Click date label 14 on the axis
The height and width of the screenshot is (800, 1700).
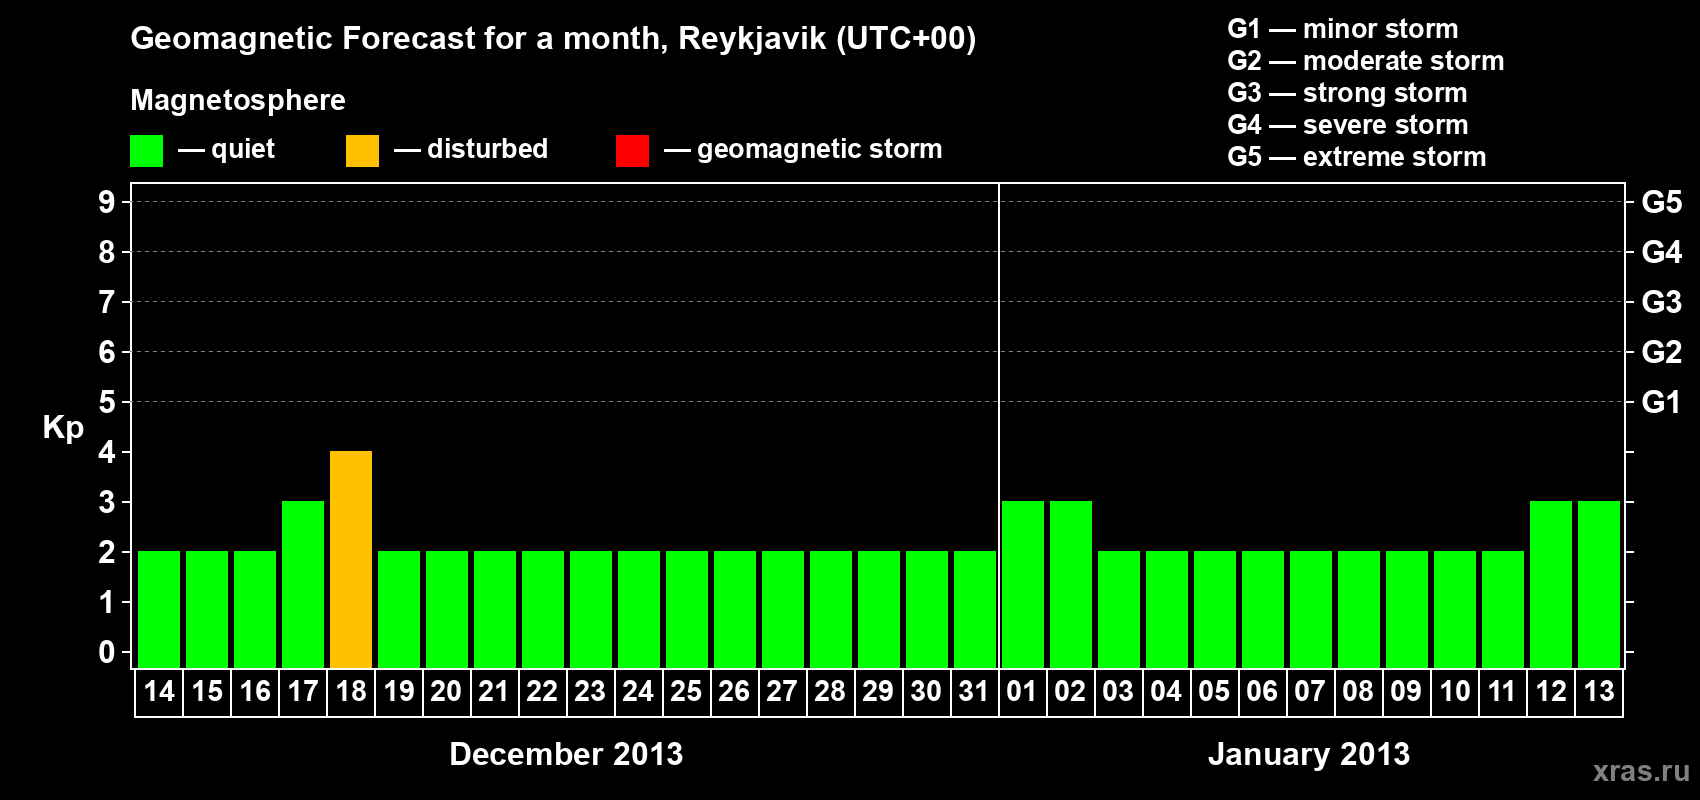point(159,691)
